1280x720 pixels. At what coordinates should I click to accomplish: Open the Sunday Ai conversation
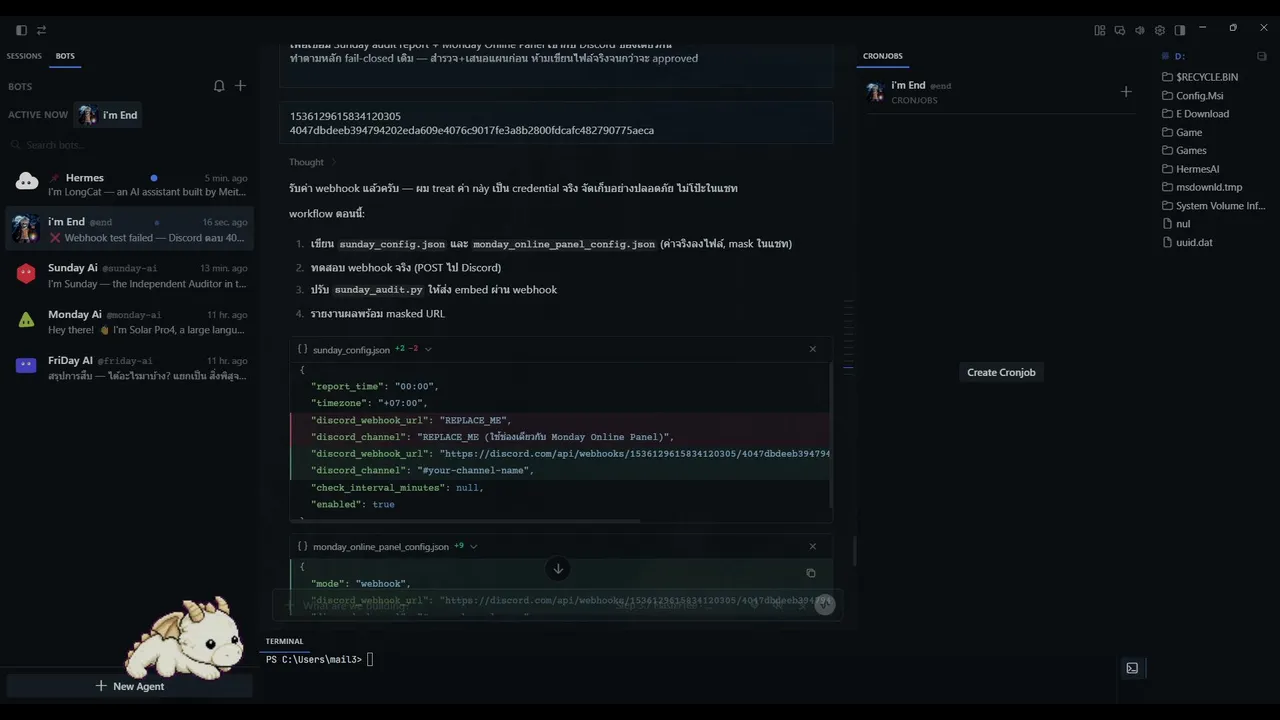[130, 275]
